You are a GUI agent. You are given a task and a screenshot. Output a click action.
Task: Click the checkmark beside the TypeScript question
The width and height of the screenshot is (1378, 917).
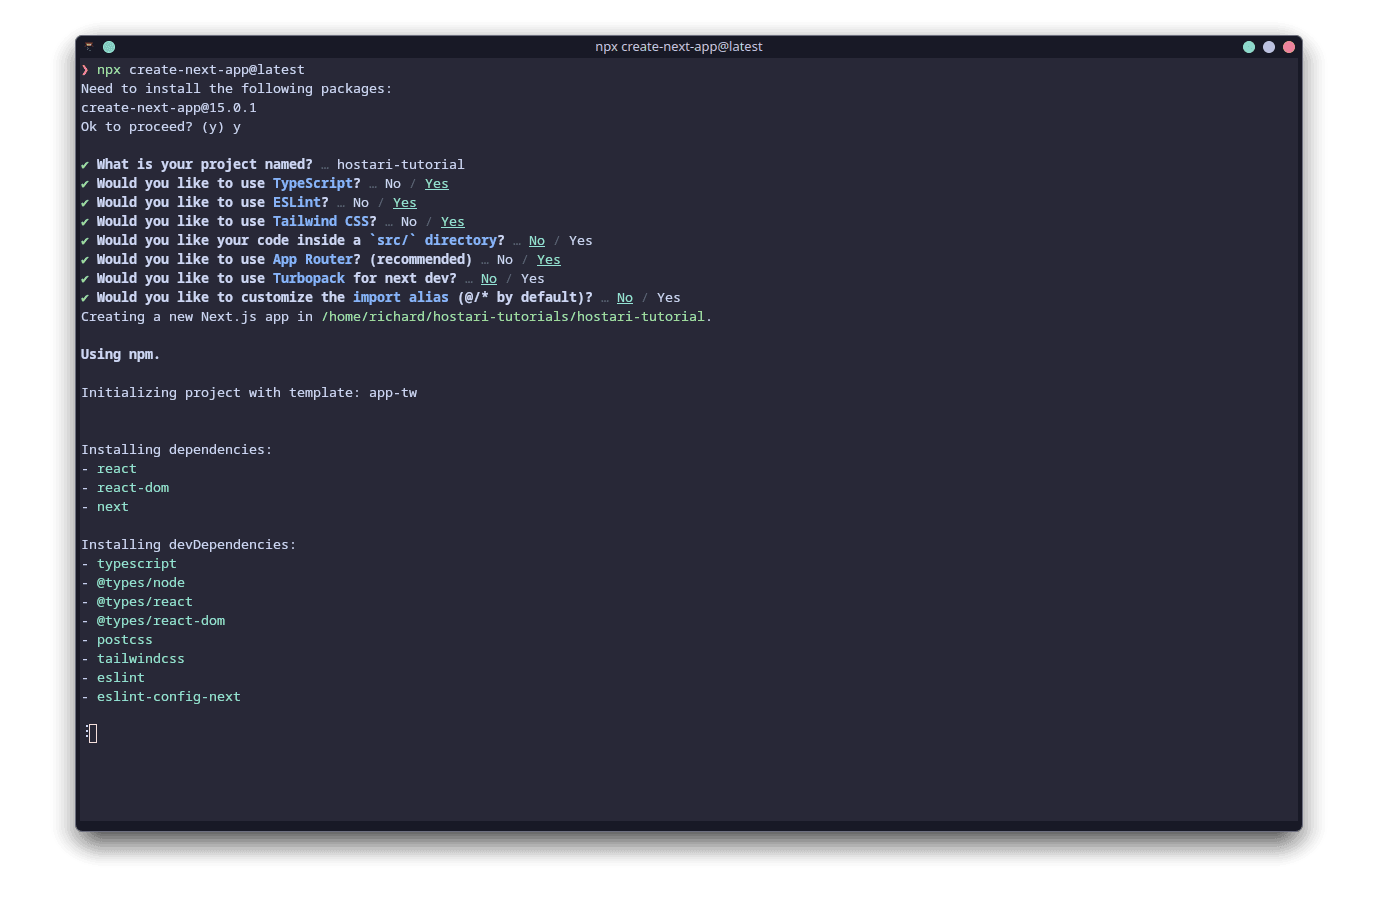pos(85,183)
